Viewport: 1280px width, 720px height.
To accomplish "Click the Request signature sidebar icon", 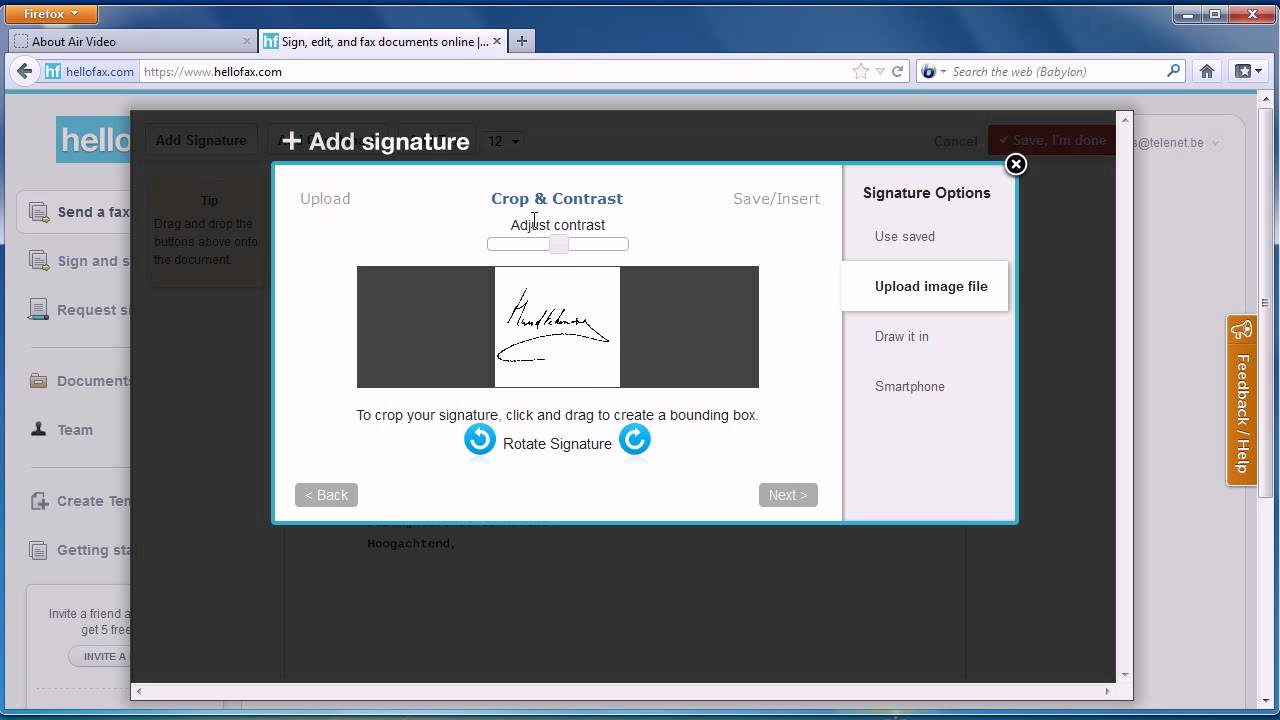I will pos(39,310).
